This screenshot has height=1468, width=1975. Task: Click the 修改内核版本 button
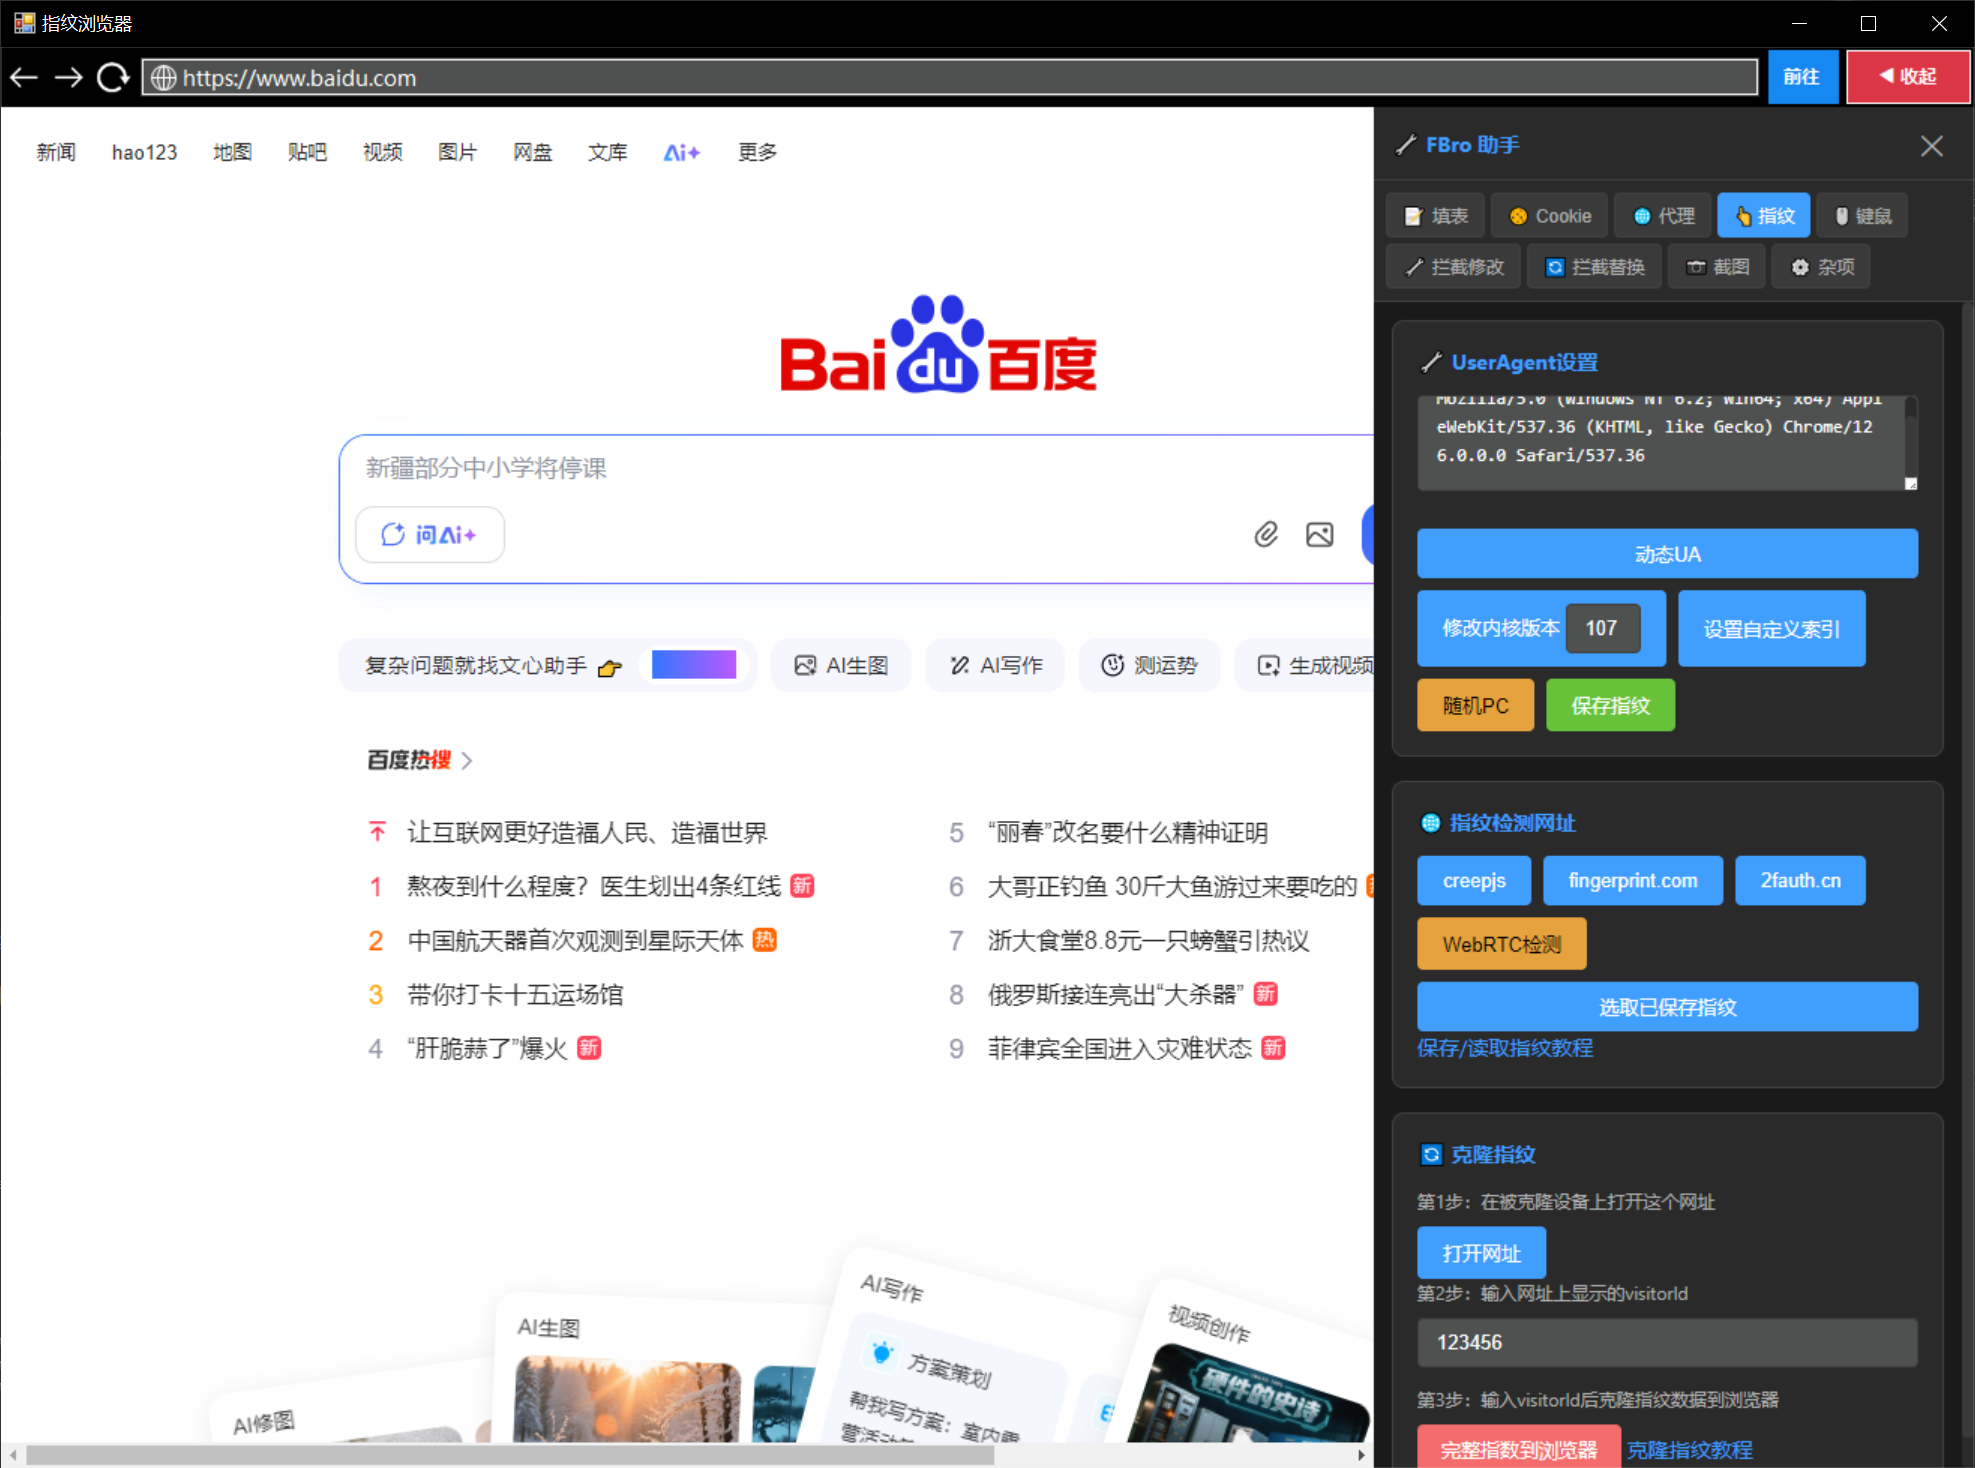pyautogui.click(x=1499, y=628)
